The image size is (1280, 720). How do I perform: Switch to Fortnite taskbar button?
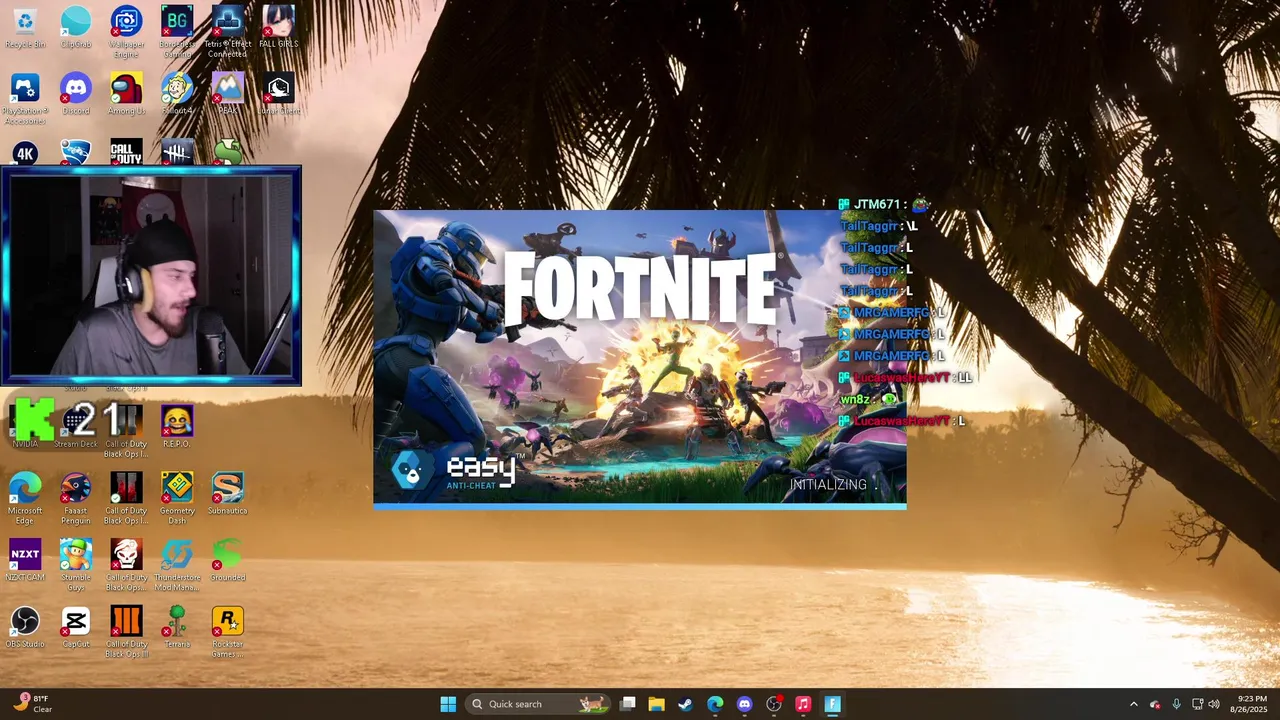832,704
